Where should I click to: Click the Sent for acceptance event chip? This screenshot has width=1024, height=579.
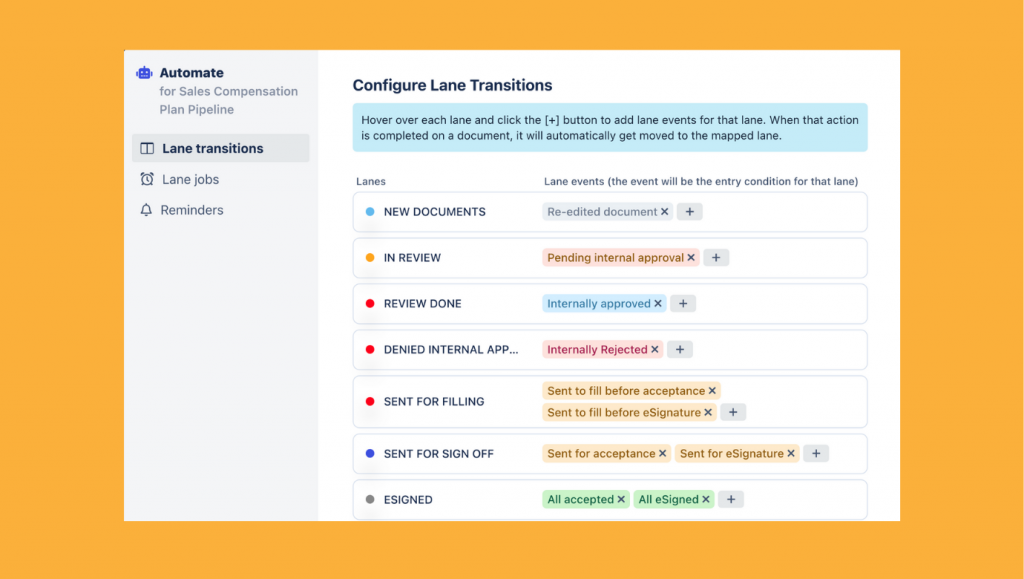600,453
